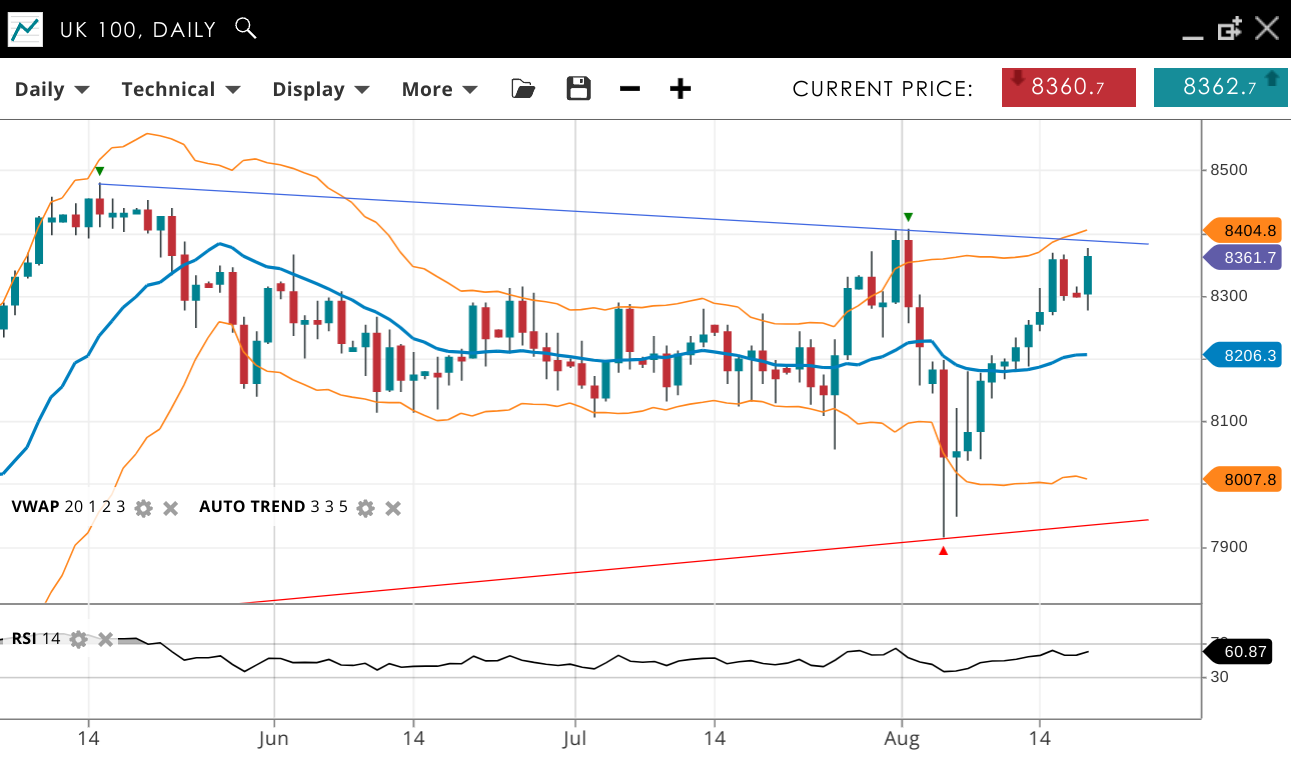Remove the Auto Trend indicator

(x=393, y=508)
